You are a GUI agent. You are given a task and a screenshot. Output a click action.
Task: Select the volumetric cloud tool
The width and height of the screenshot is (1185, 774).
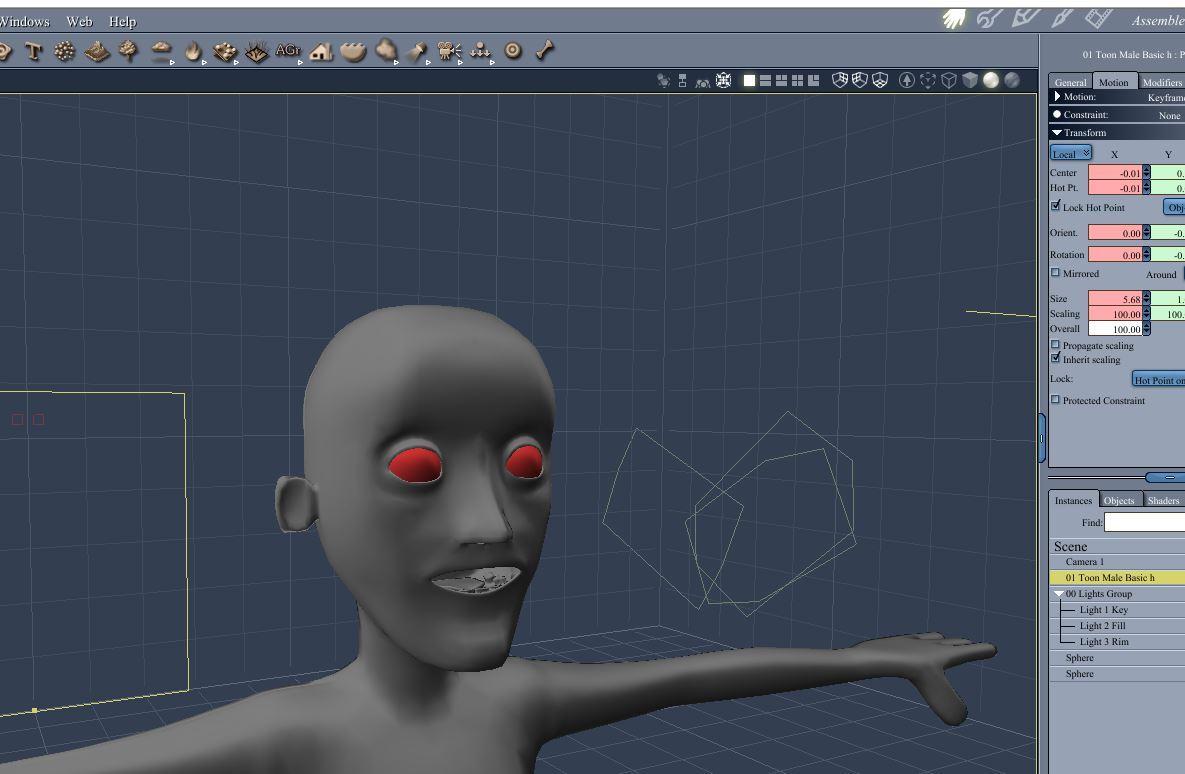click(161, 51)
